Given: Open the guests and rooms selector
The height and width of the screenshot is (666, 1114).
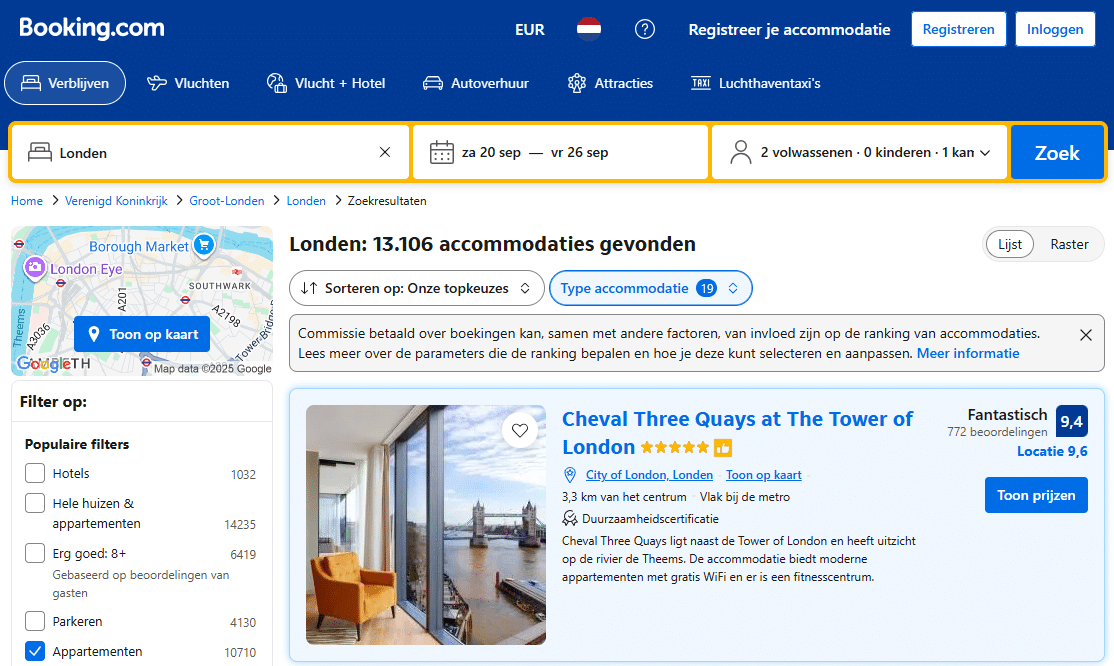Looking at the screenshot, I should pos(859,153).
